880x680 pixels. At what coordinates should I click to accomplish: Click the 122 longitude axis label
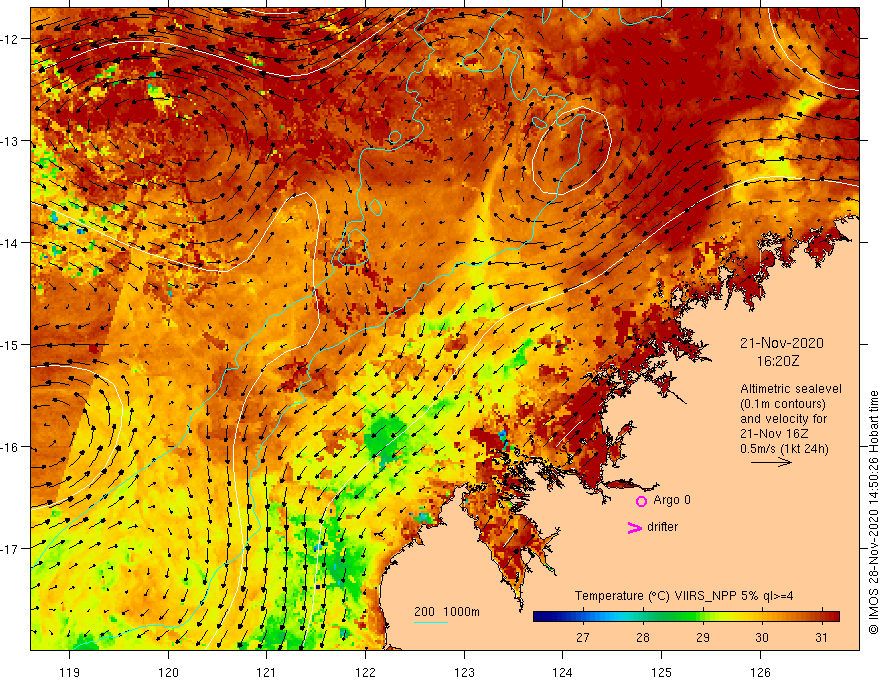pos(365,672)
